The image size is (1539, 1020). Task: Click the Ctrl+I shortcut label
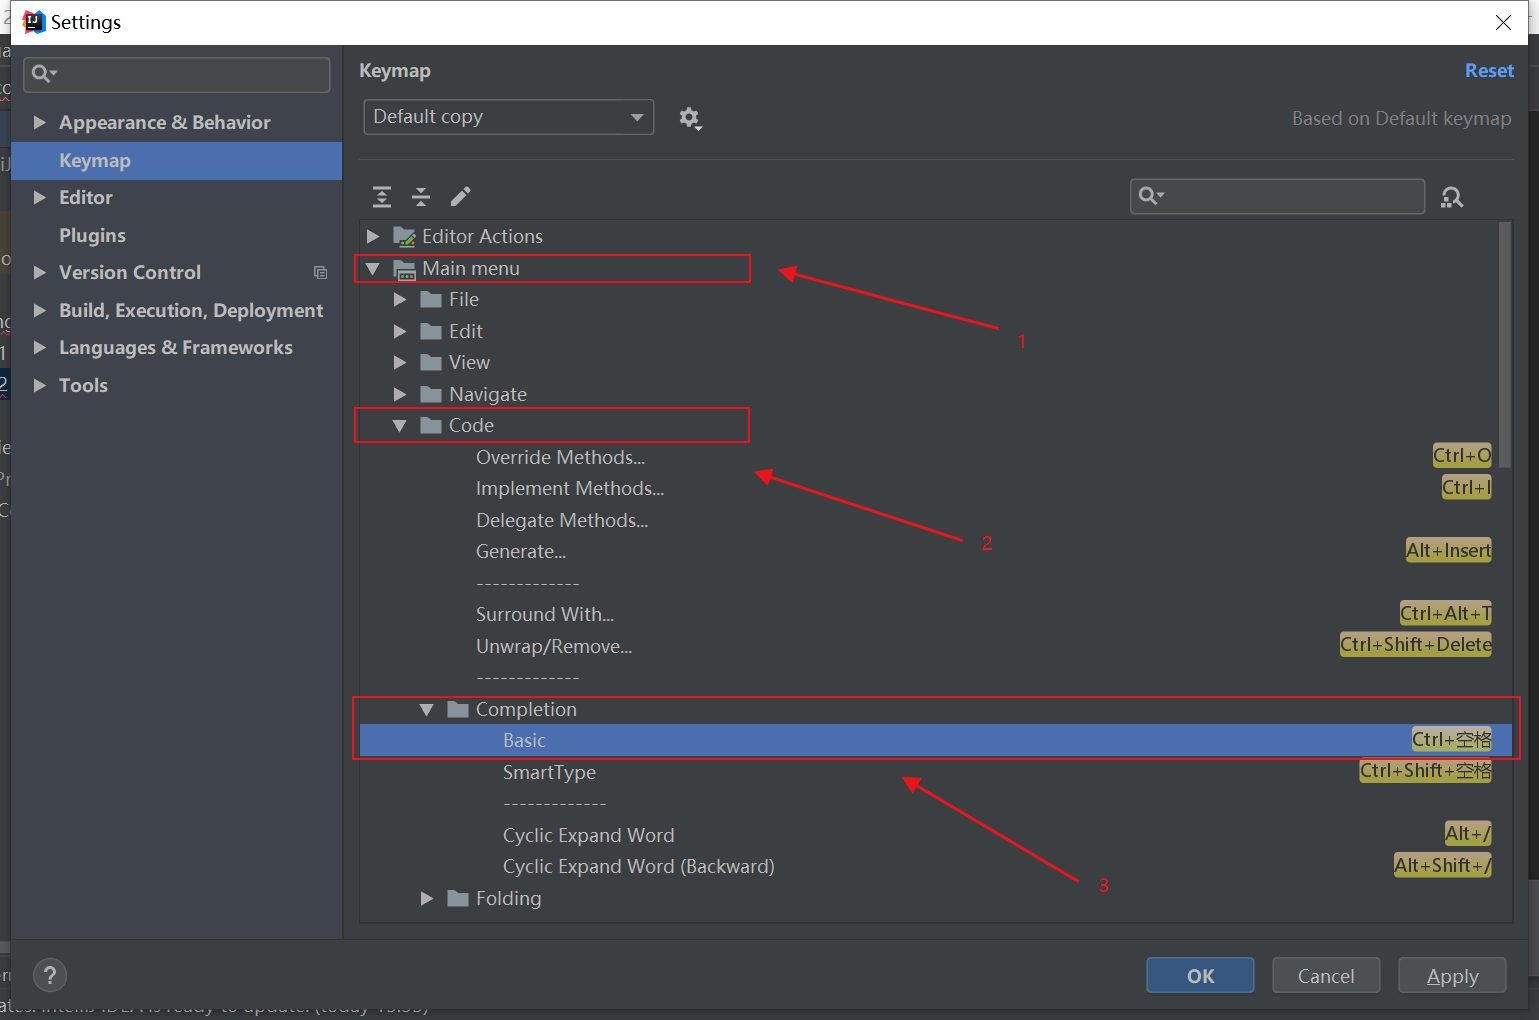click(x=1466, y=488)
